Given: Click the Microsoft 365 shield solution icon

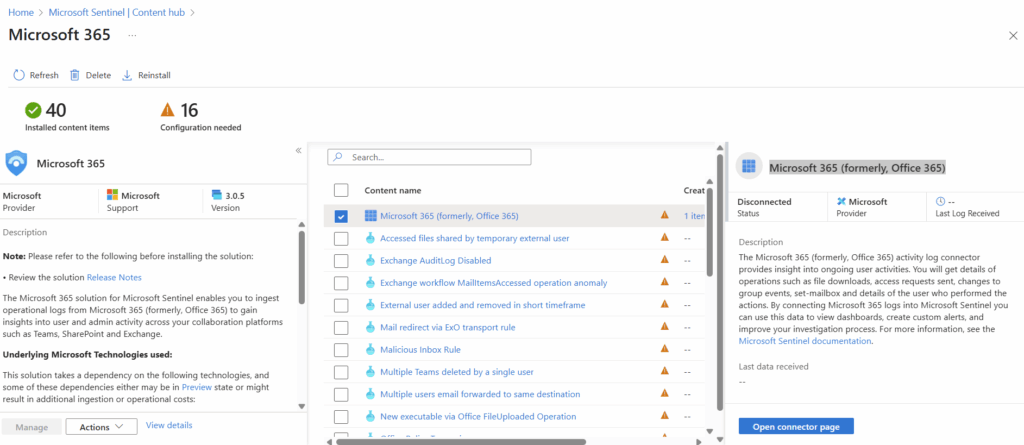Looking at the screenshot, I should click(x=16, y=163).
